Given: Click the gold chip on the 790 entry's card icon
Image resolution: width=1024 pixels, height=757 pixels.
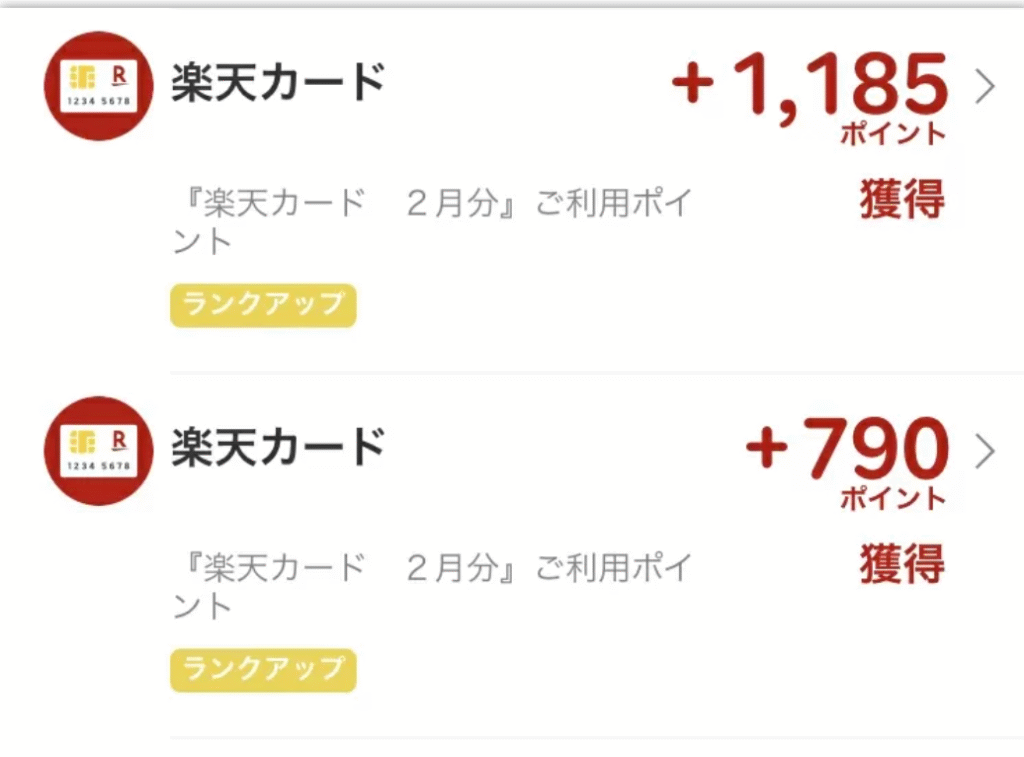Looking at the screenshot, I should coord(83,442).
